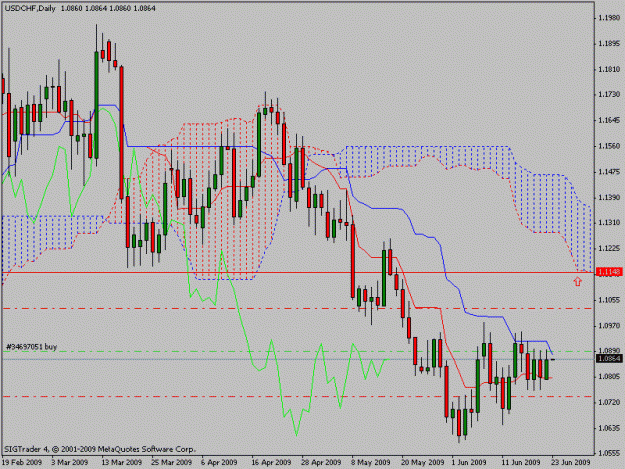Click the 11 Jun 2009 date label
Screen dimensions: 625x469
(x=521, y=463)
